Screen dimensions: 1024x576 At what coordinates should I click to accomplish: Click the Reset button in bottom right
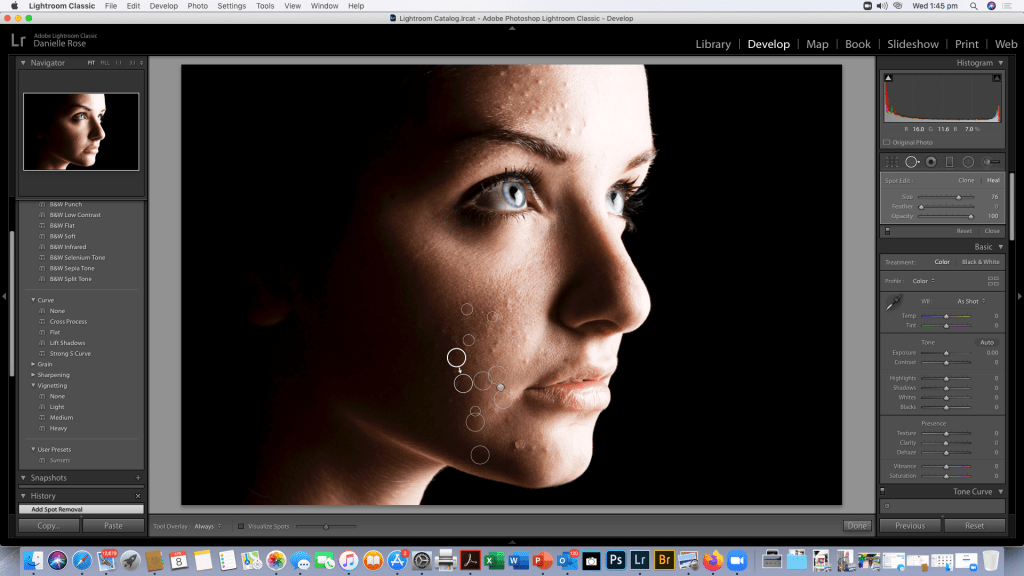pos(973,526)
